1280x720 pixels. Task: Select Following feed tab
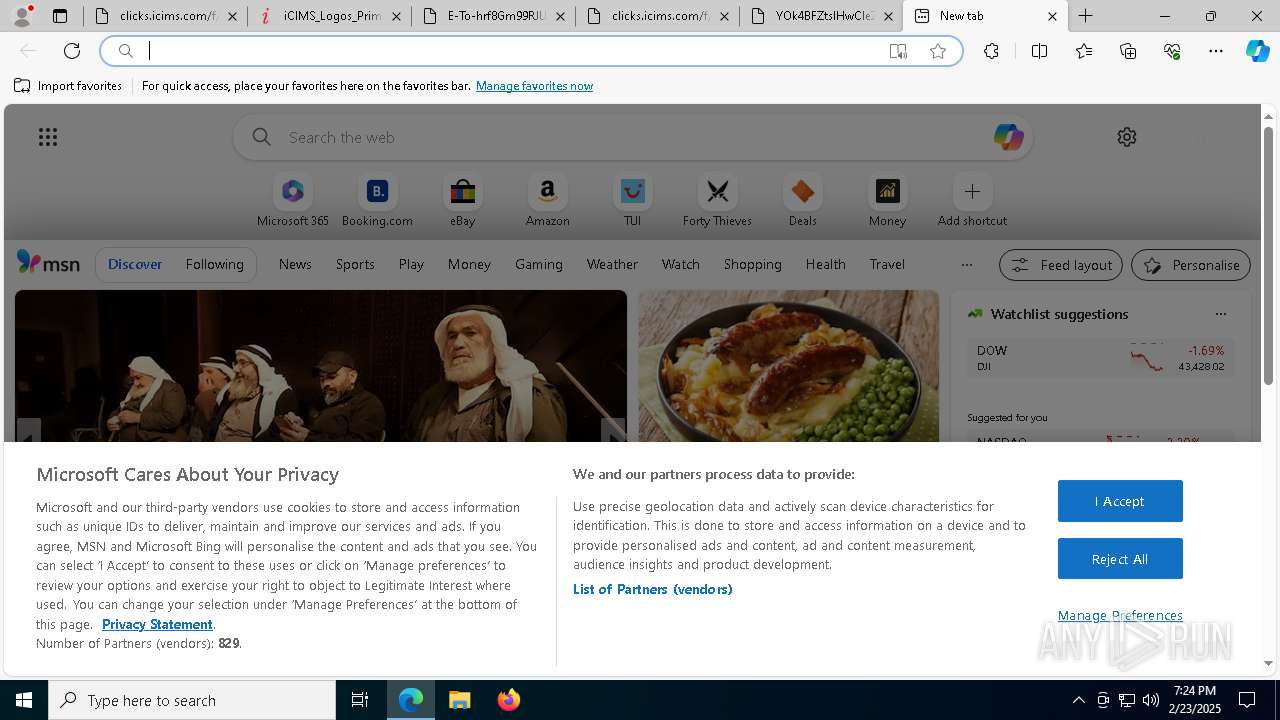pyautogui.click(x=214, y=264)
